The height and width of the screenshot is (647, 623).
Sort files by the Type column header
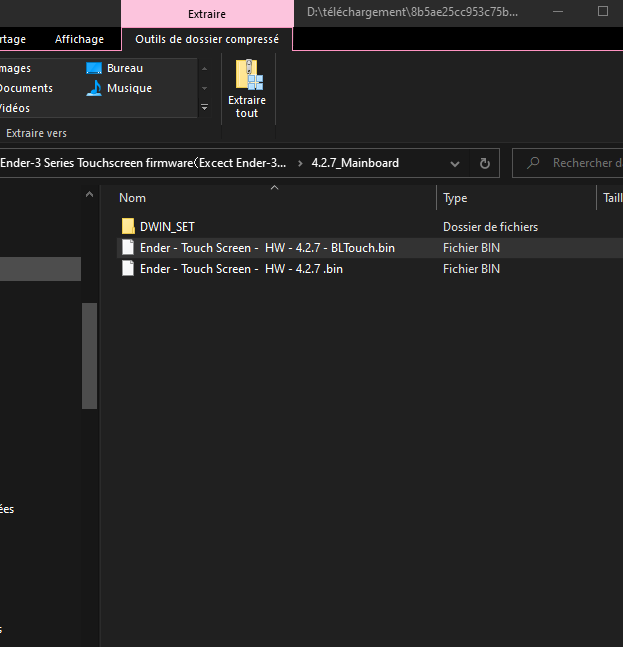click(455, 198)
